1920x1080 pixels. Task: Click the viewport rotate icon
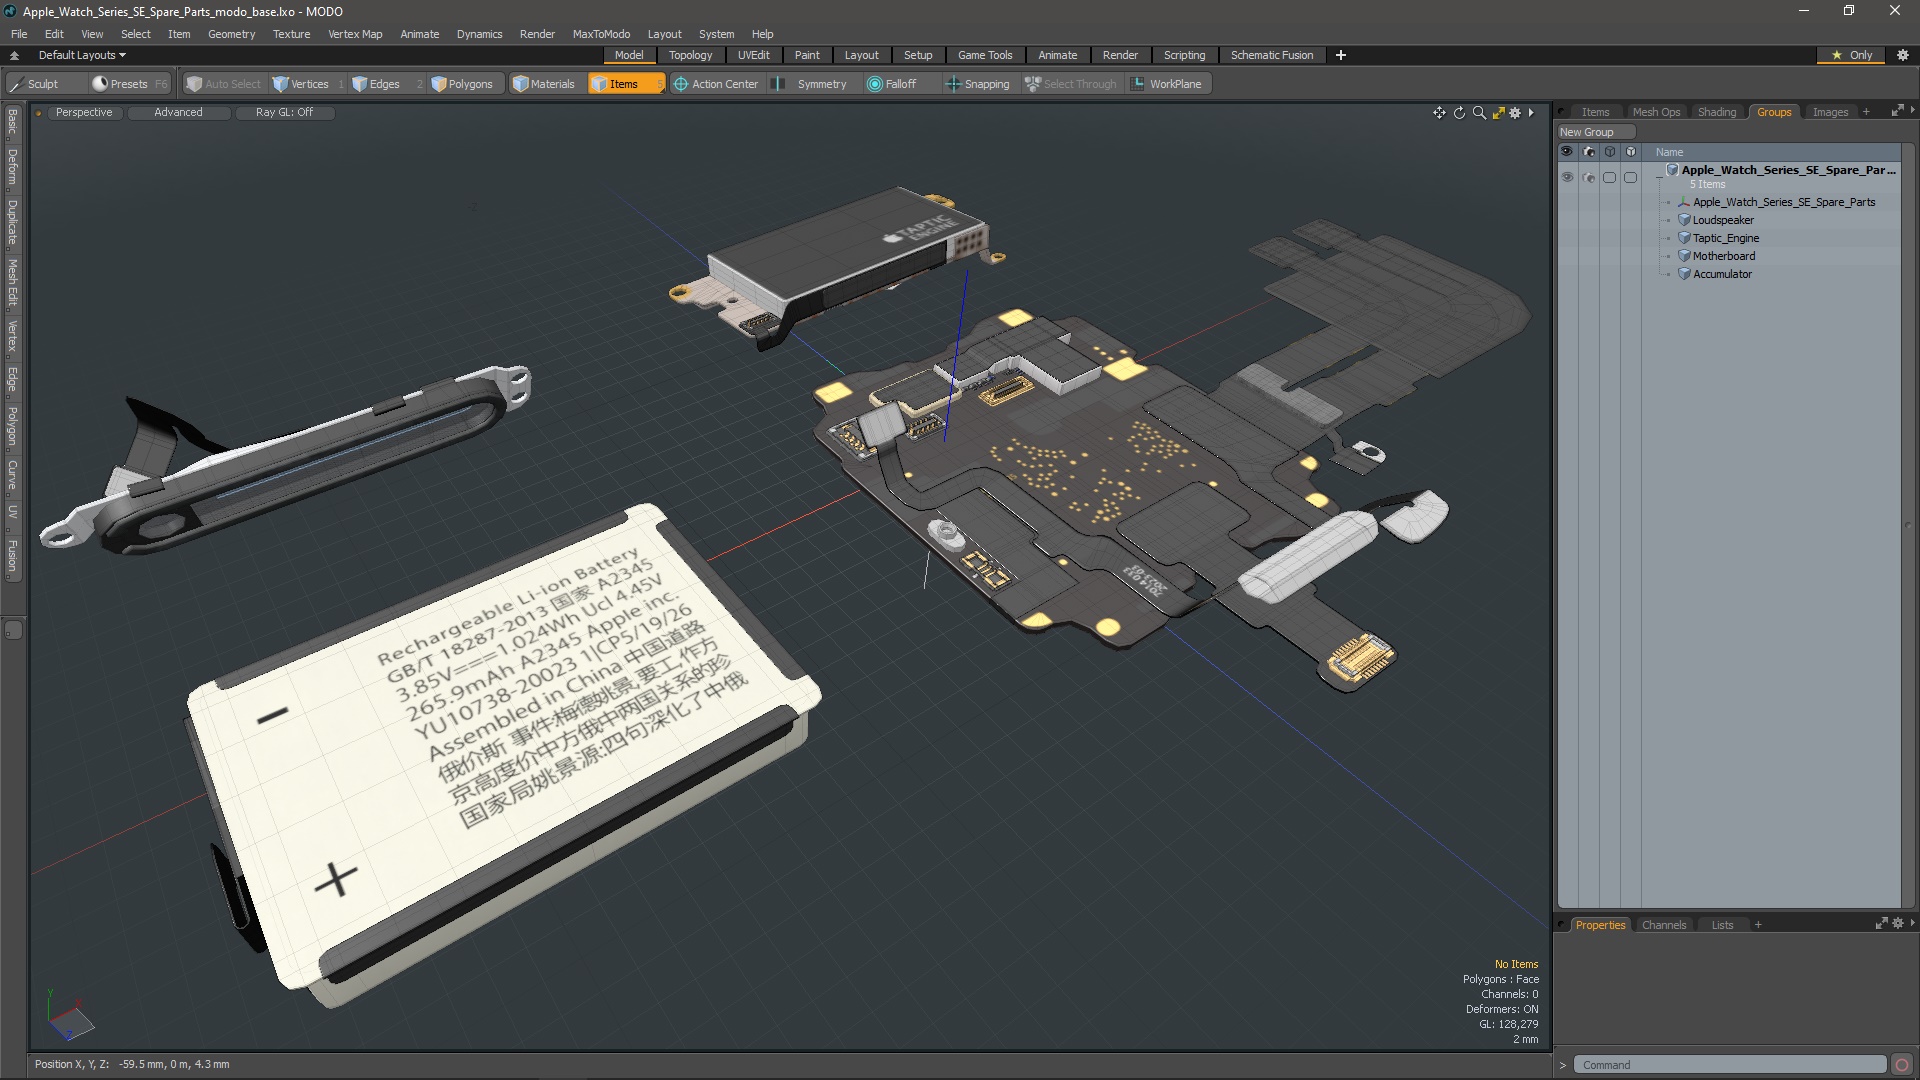[x=1459, y=113]
